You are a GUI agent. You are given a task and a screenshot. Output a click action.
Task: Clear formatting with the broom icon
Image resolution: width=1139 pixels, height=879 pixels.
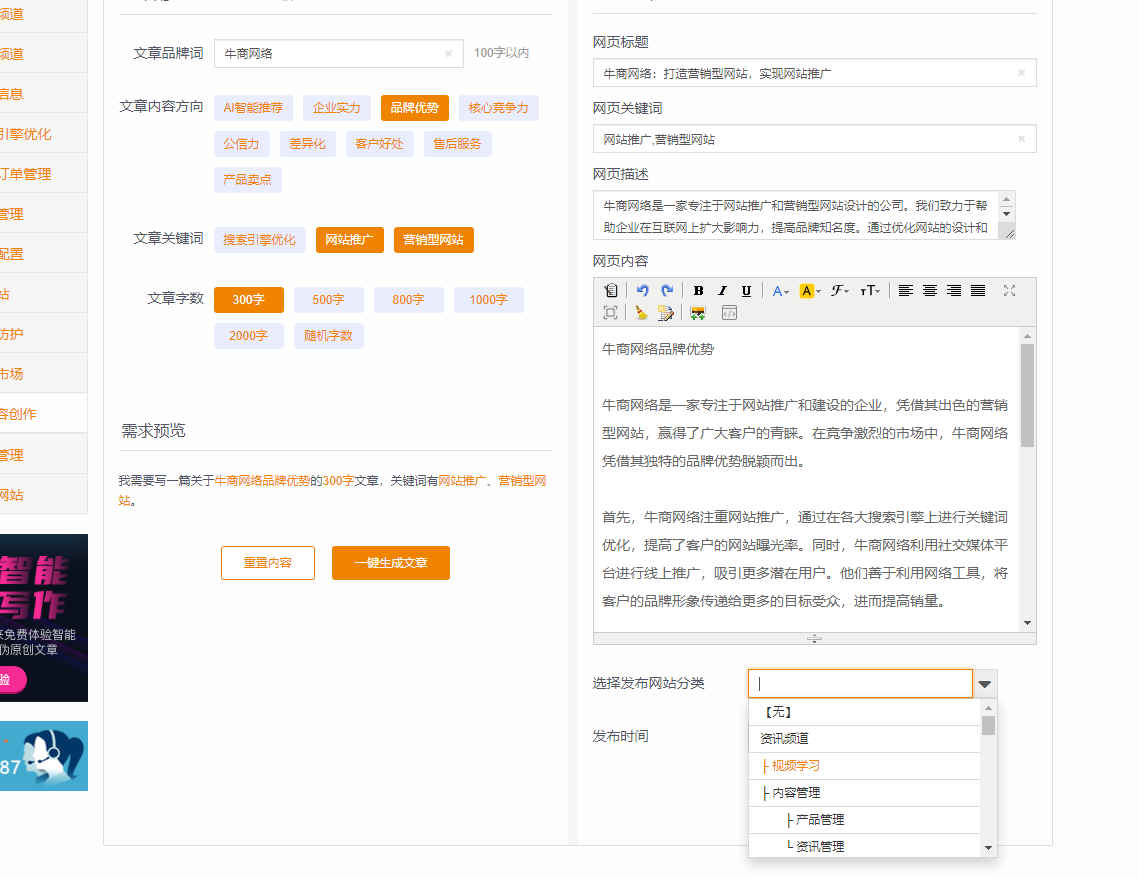point(641,313)
